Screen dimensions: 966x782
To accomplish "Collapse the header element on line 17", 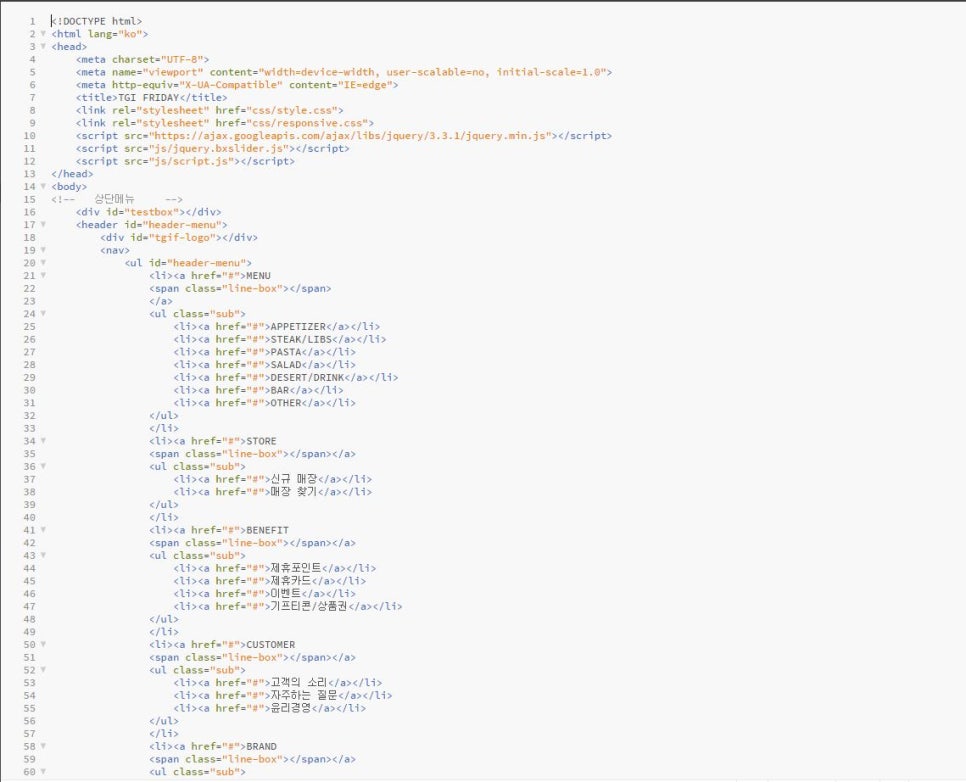I will coord(43,225).
